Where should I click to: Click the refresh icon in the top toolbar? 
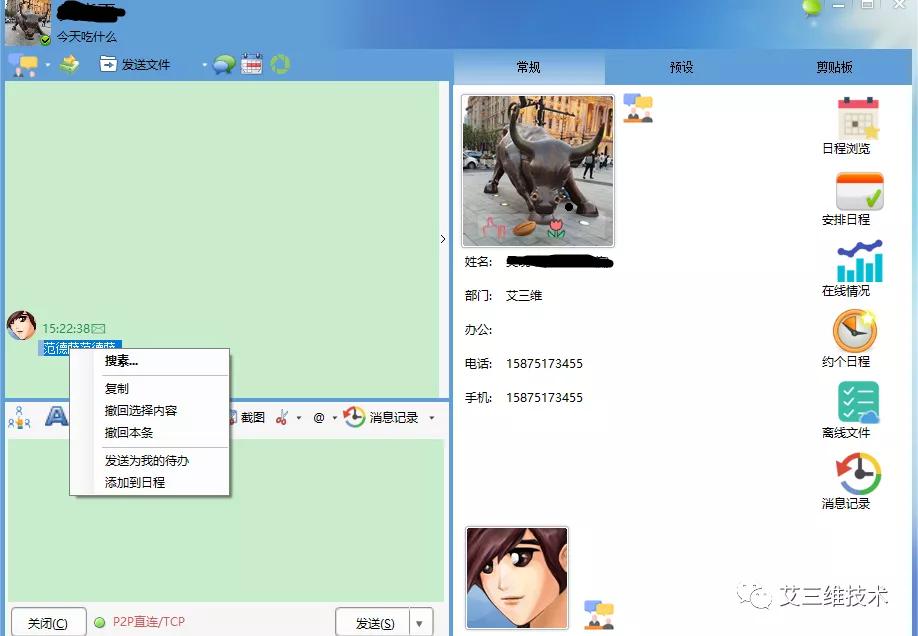point(279,62)
